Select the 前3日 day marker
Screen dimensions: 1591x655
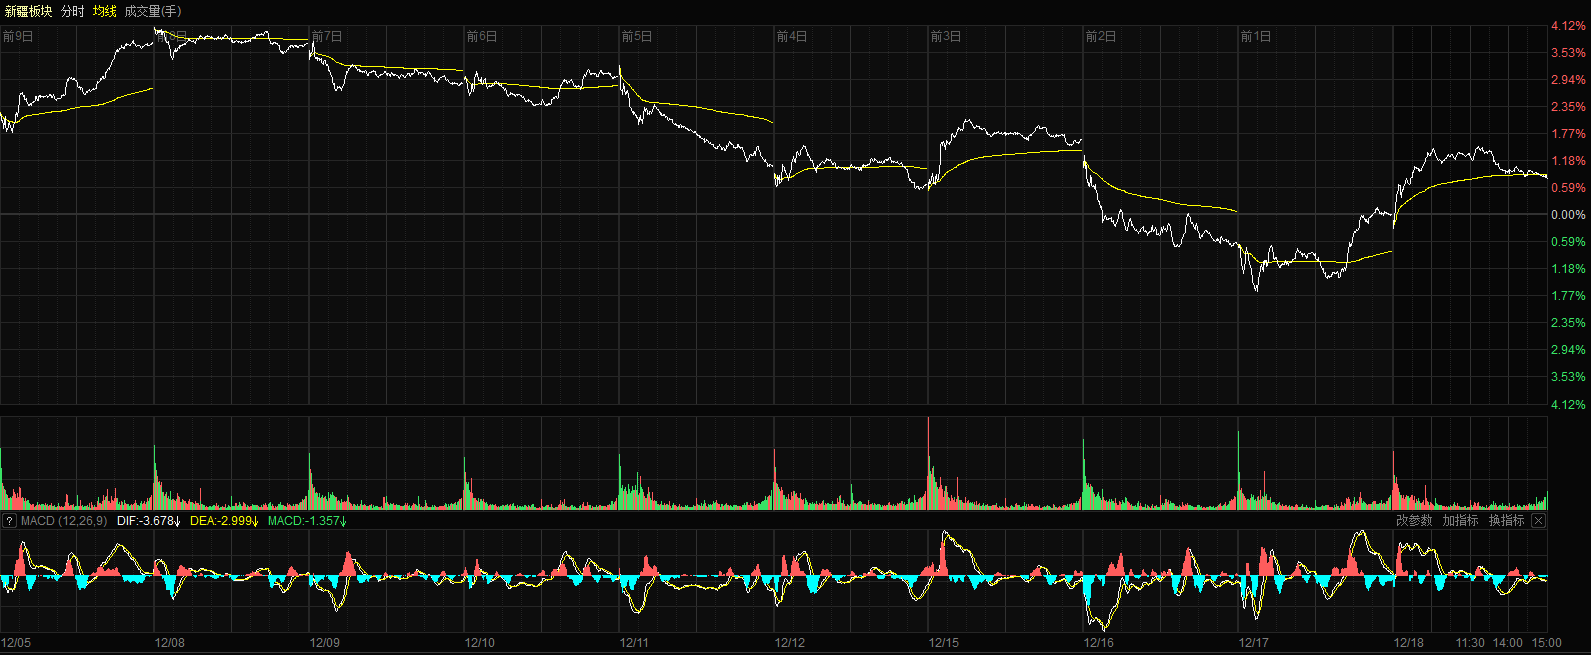[946, 37]
